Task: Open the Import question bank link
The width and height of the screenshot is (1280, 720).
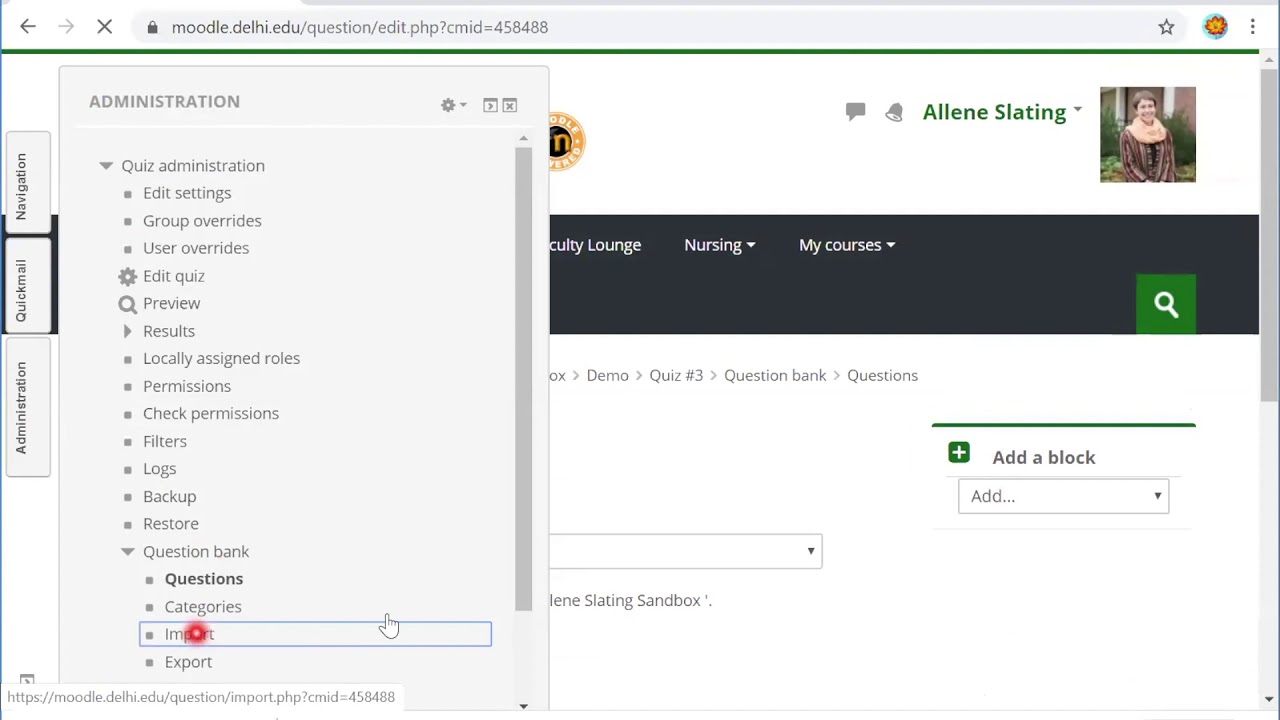Action: tap(189, 634)
